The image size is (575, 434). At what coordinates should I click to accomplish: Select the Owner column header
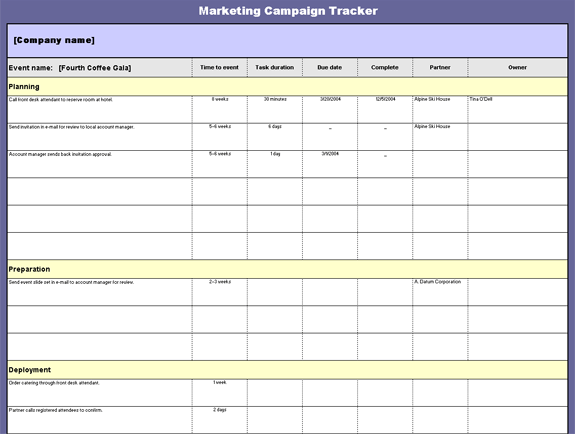[x=517, y=68]
